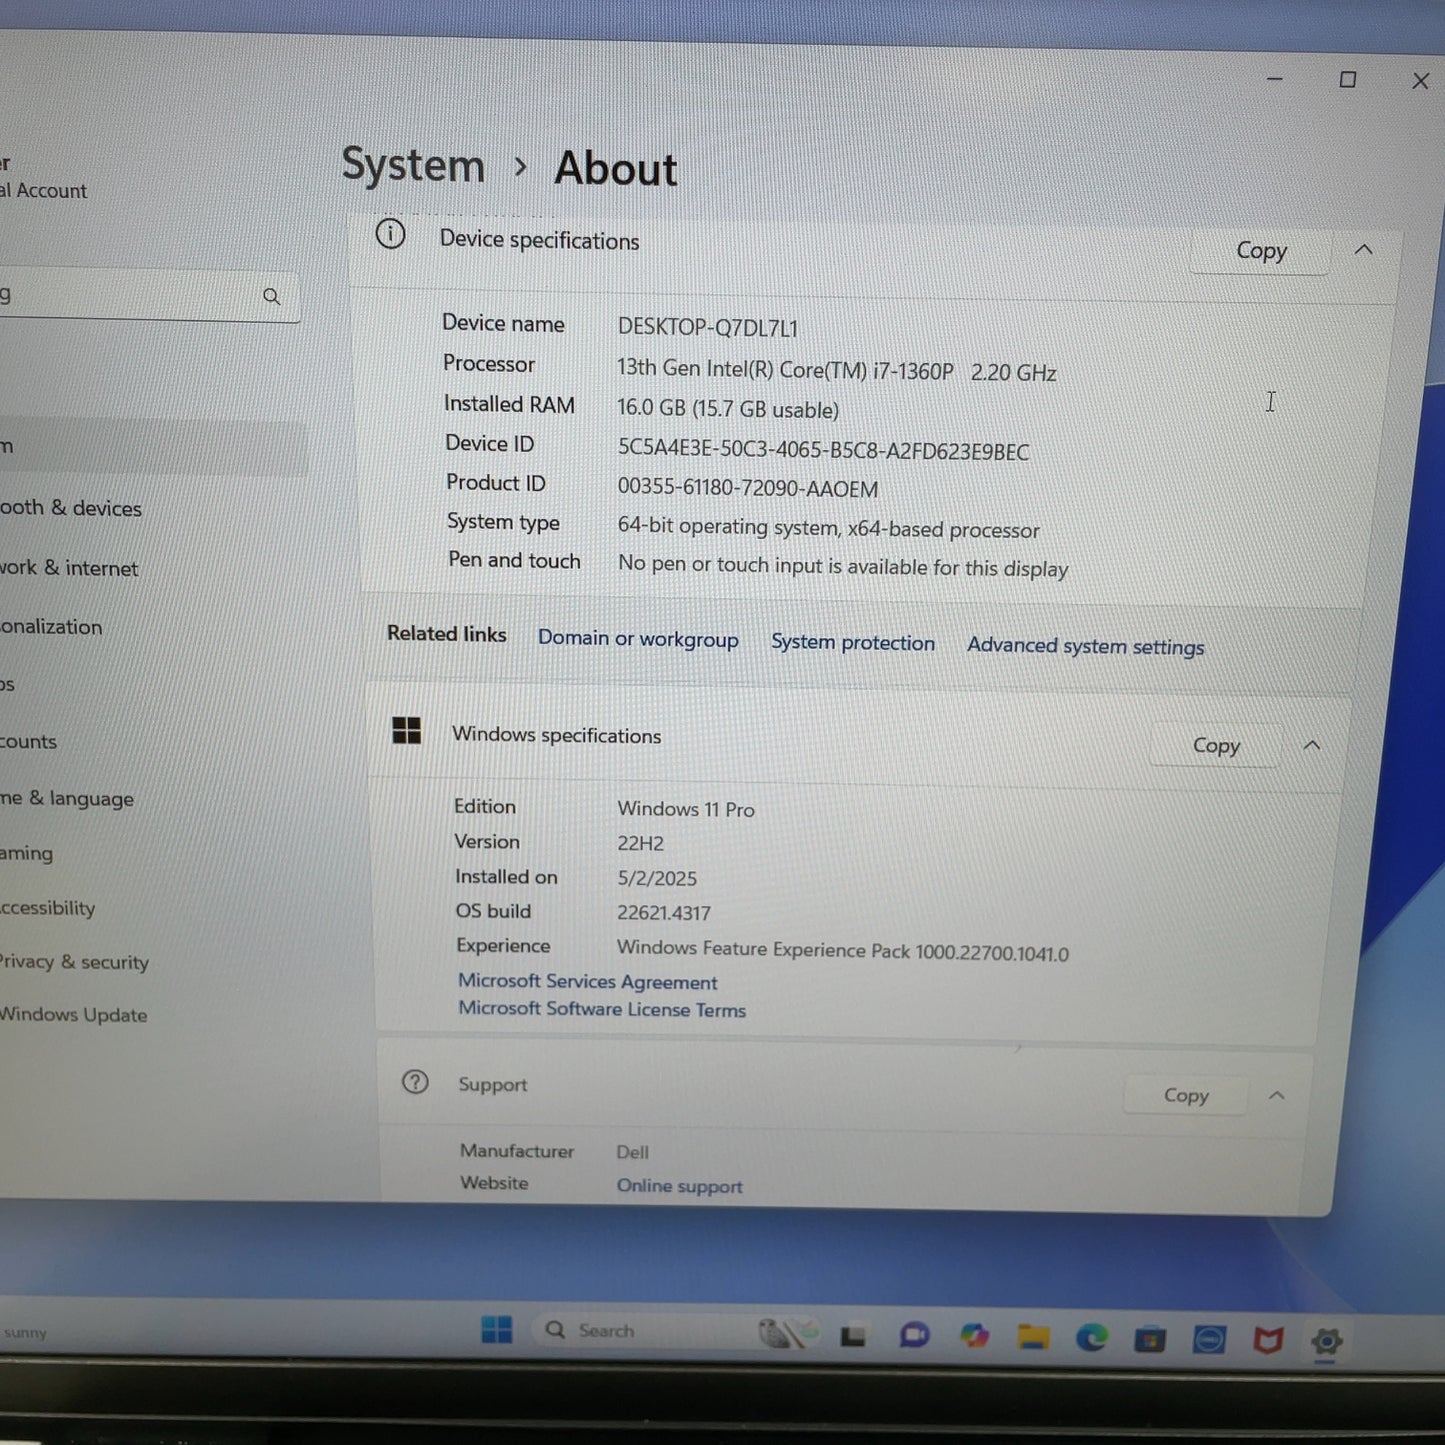Open Microsoft Services Agreement
1445x1445 pixels.
coord(588,982)
